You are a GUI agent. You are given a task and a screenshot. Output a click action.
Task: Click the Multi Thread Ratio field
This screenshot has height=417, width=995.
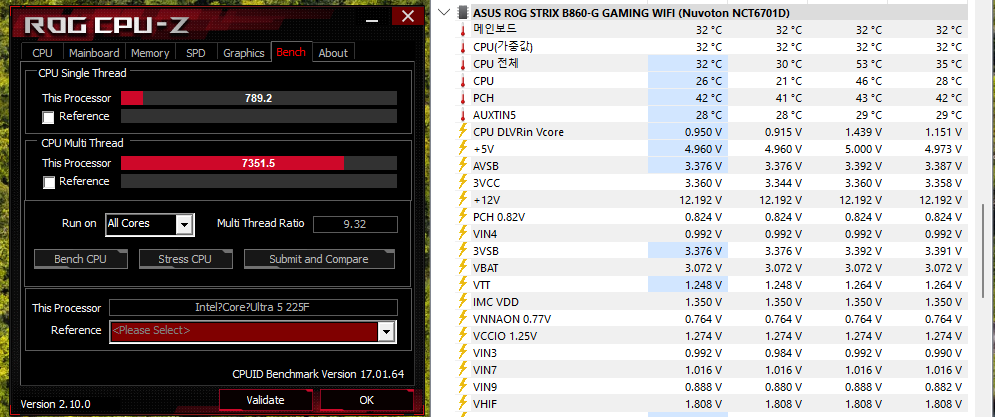[355, 224]
